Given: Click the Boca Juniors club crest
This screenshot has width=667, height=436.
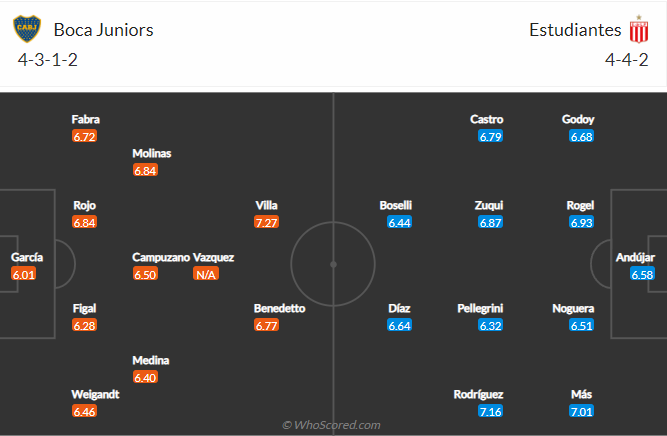Looking at the screenshot, I should [x=27, y=29].
